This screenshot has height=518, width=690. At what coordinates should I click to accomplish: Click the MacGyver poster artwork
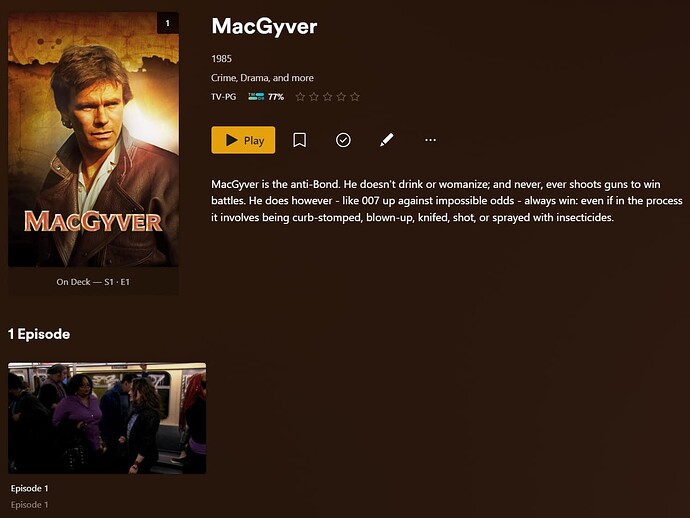(x=93, y=139)
